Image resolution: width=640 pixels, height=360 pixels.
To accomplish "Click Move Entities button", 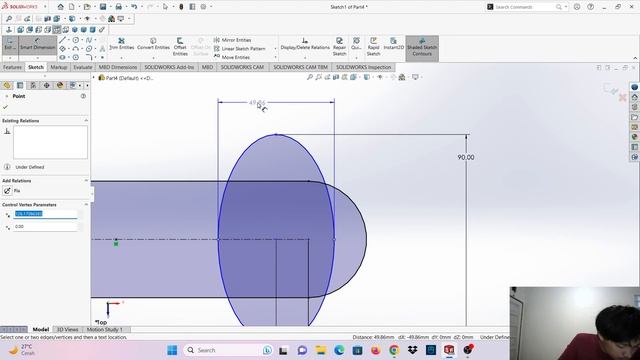I will [x=232, y=57].
